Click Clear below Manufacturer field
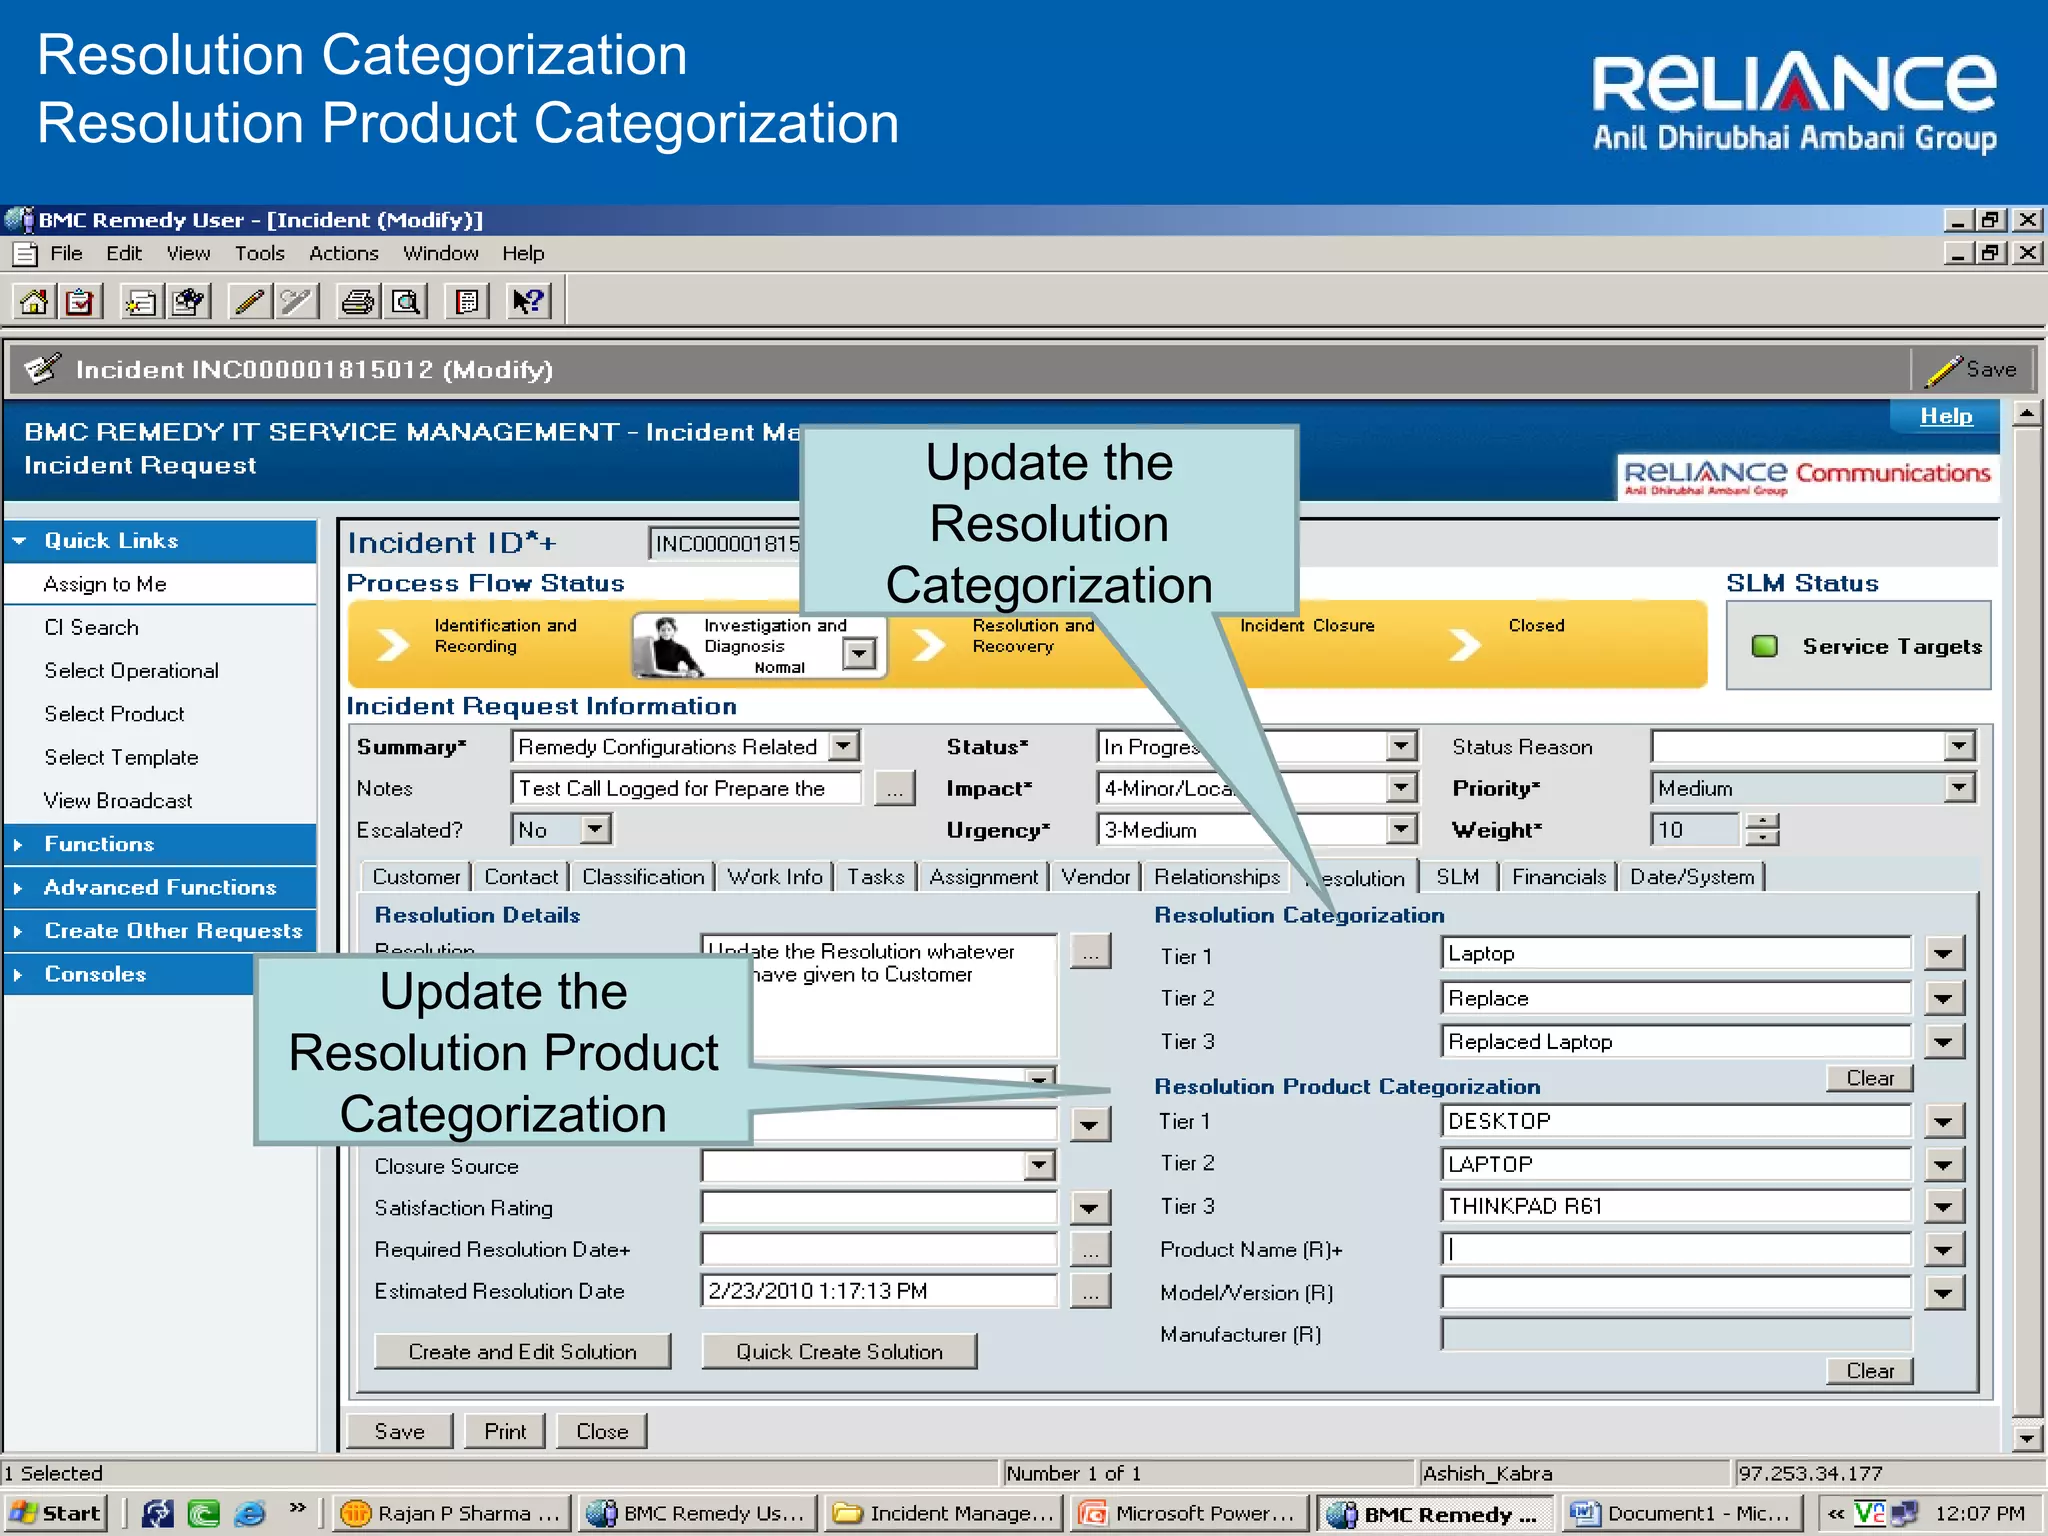This screenshot has width=2048, height=1536. pyautogui.click(x=1869, y=1371)
